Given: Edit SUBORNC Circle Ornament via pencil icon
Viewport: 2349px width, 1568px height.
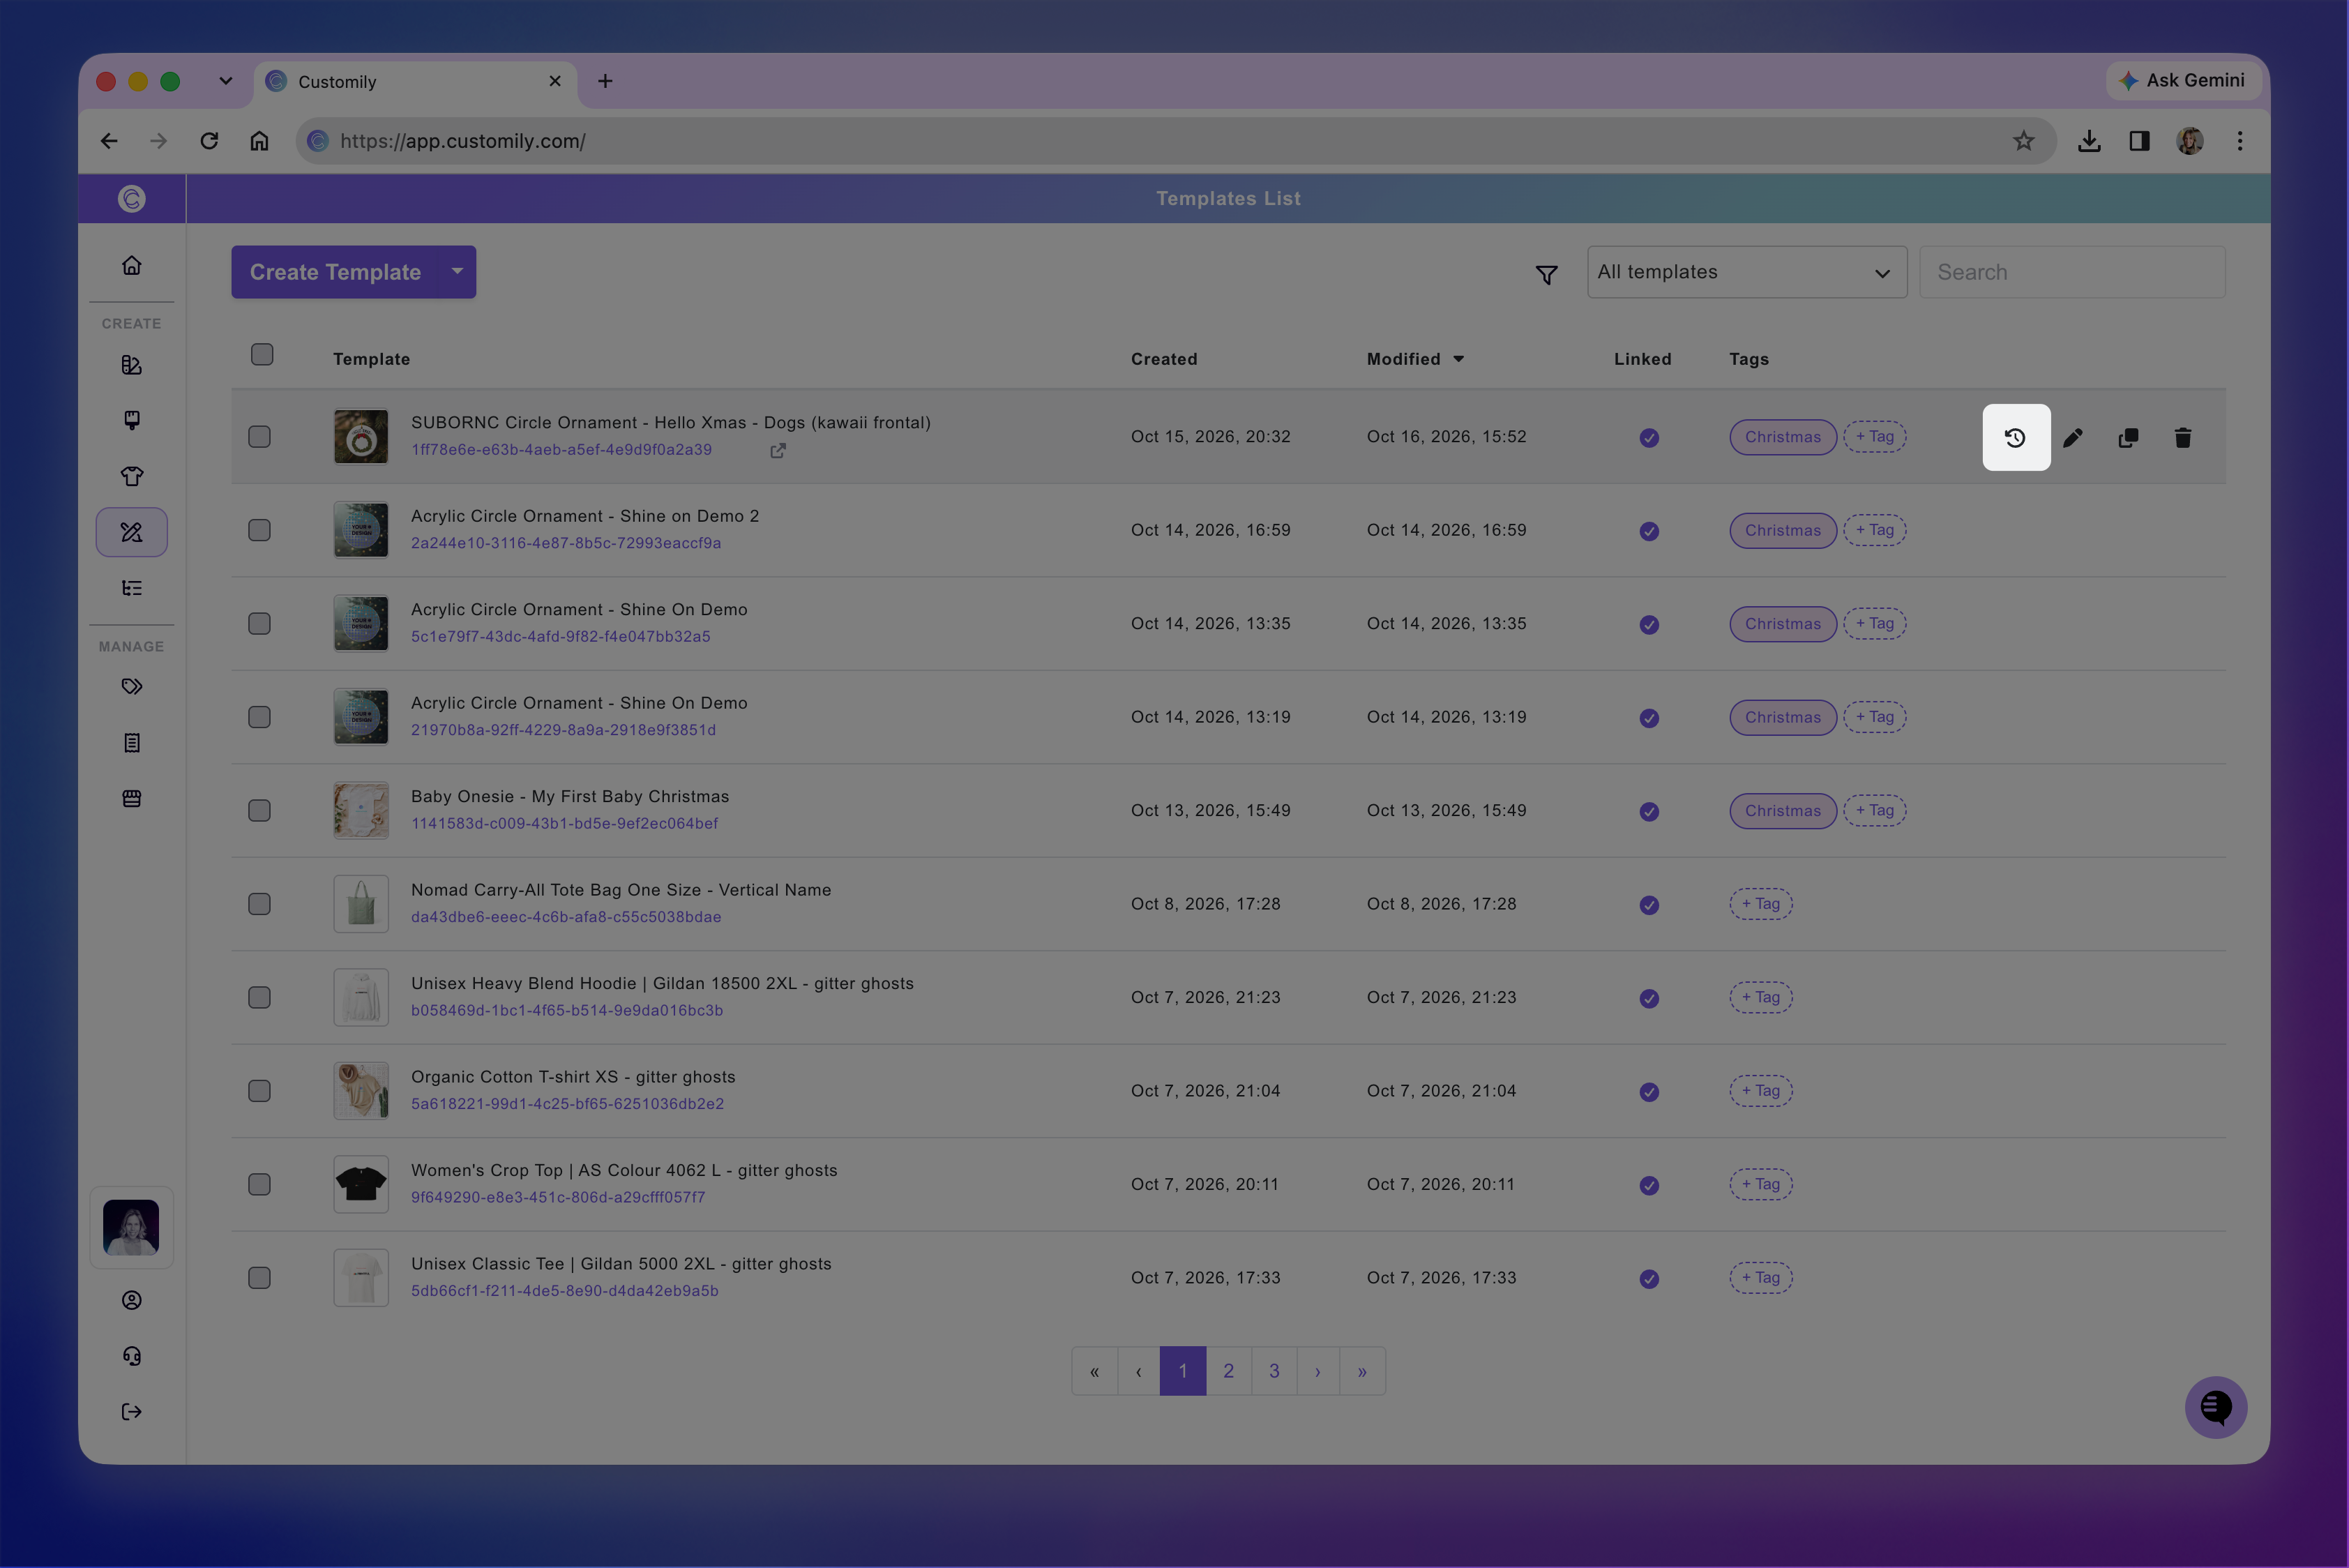Looking at the screenshot, I should pos(2072,437).
